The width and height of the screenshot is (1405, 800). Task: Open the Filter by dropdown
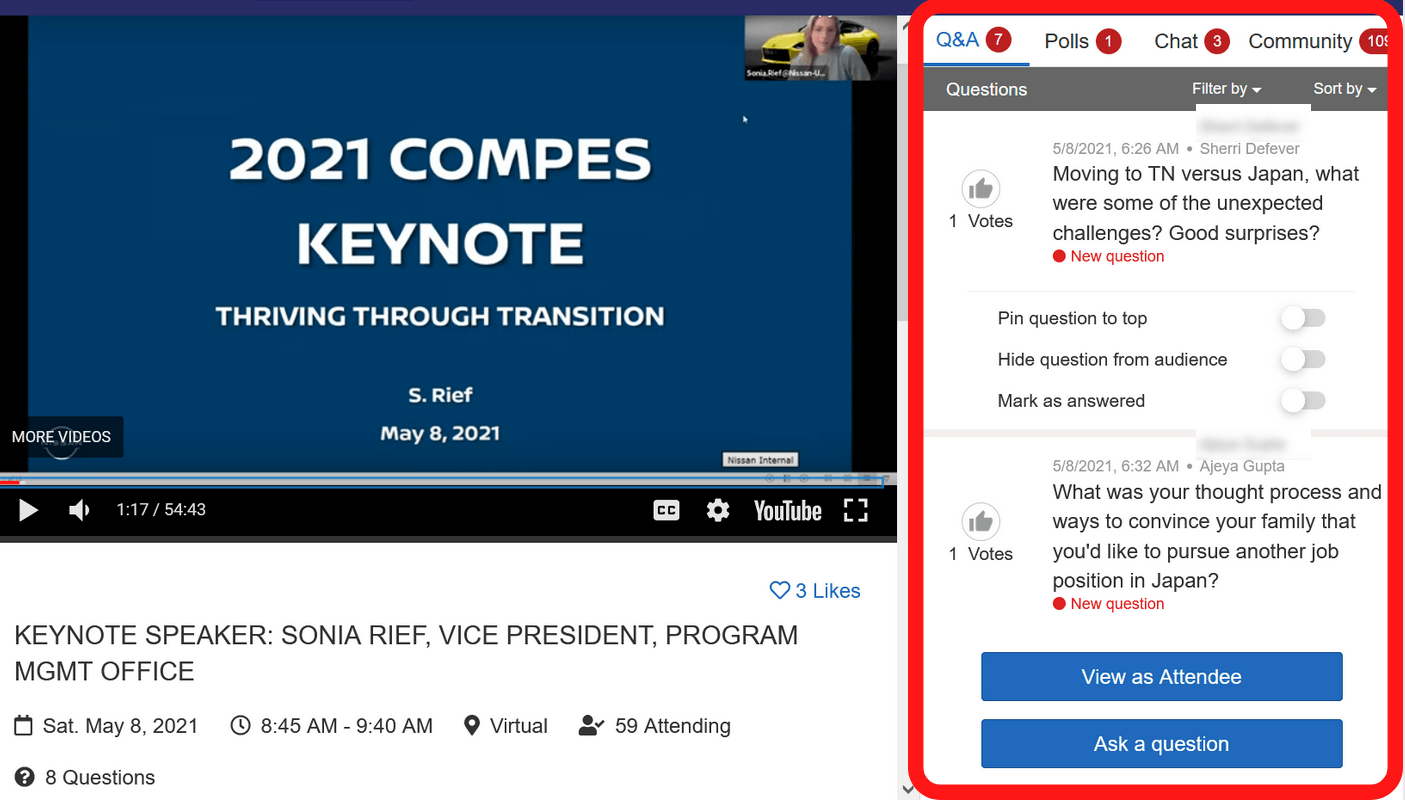click(x=1226, y=89)
